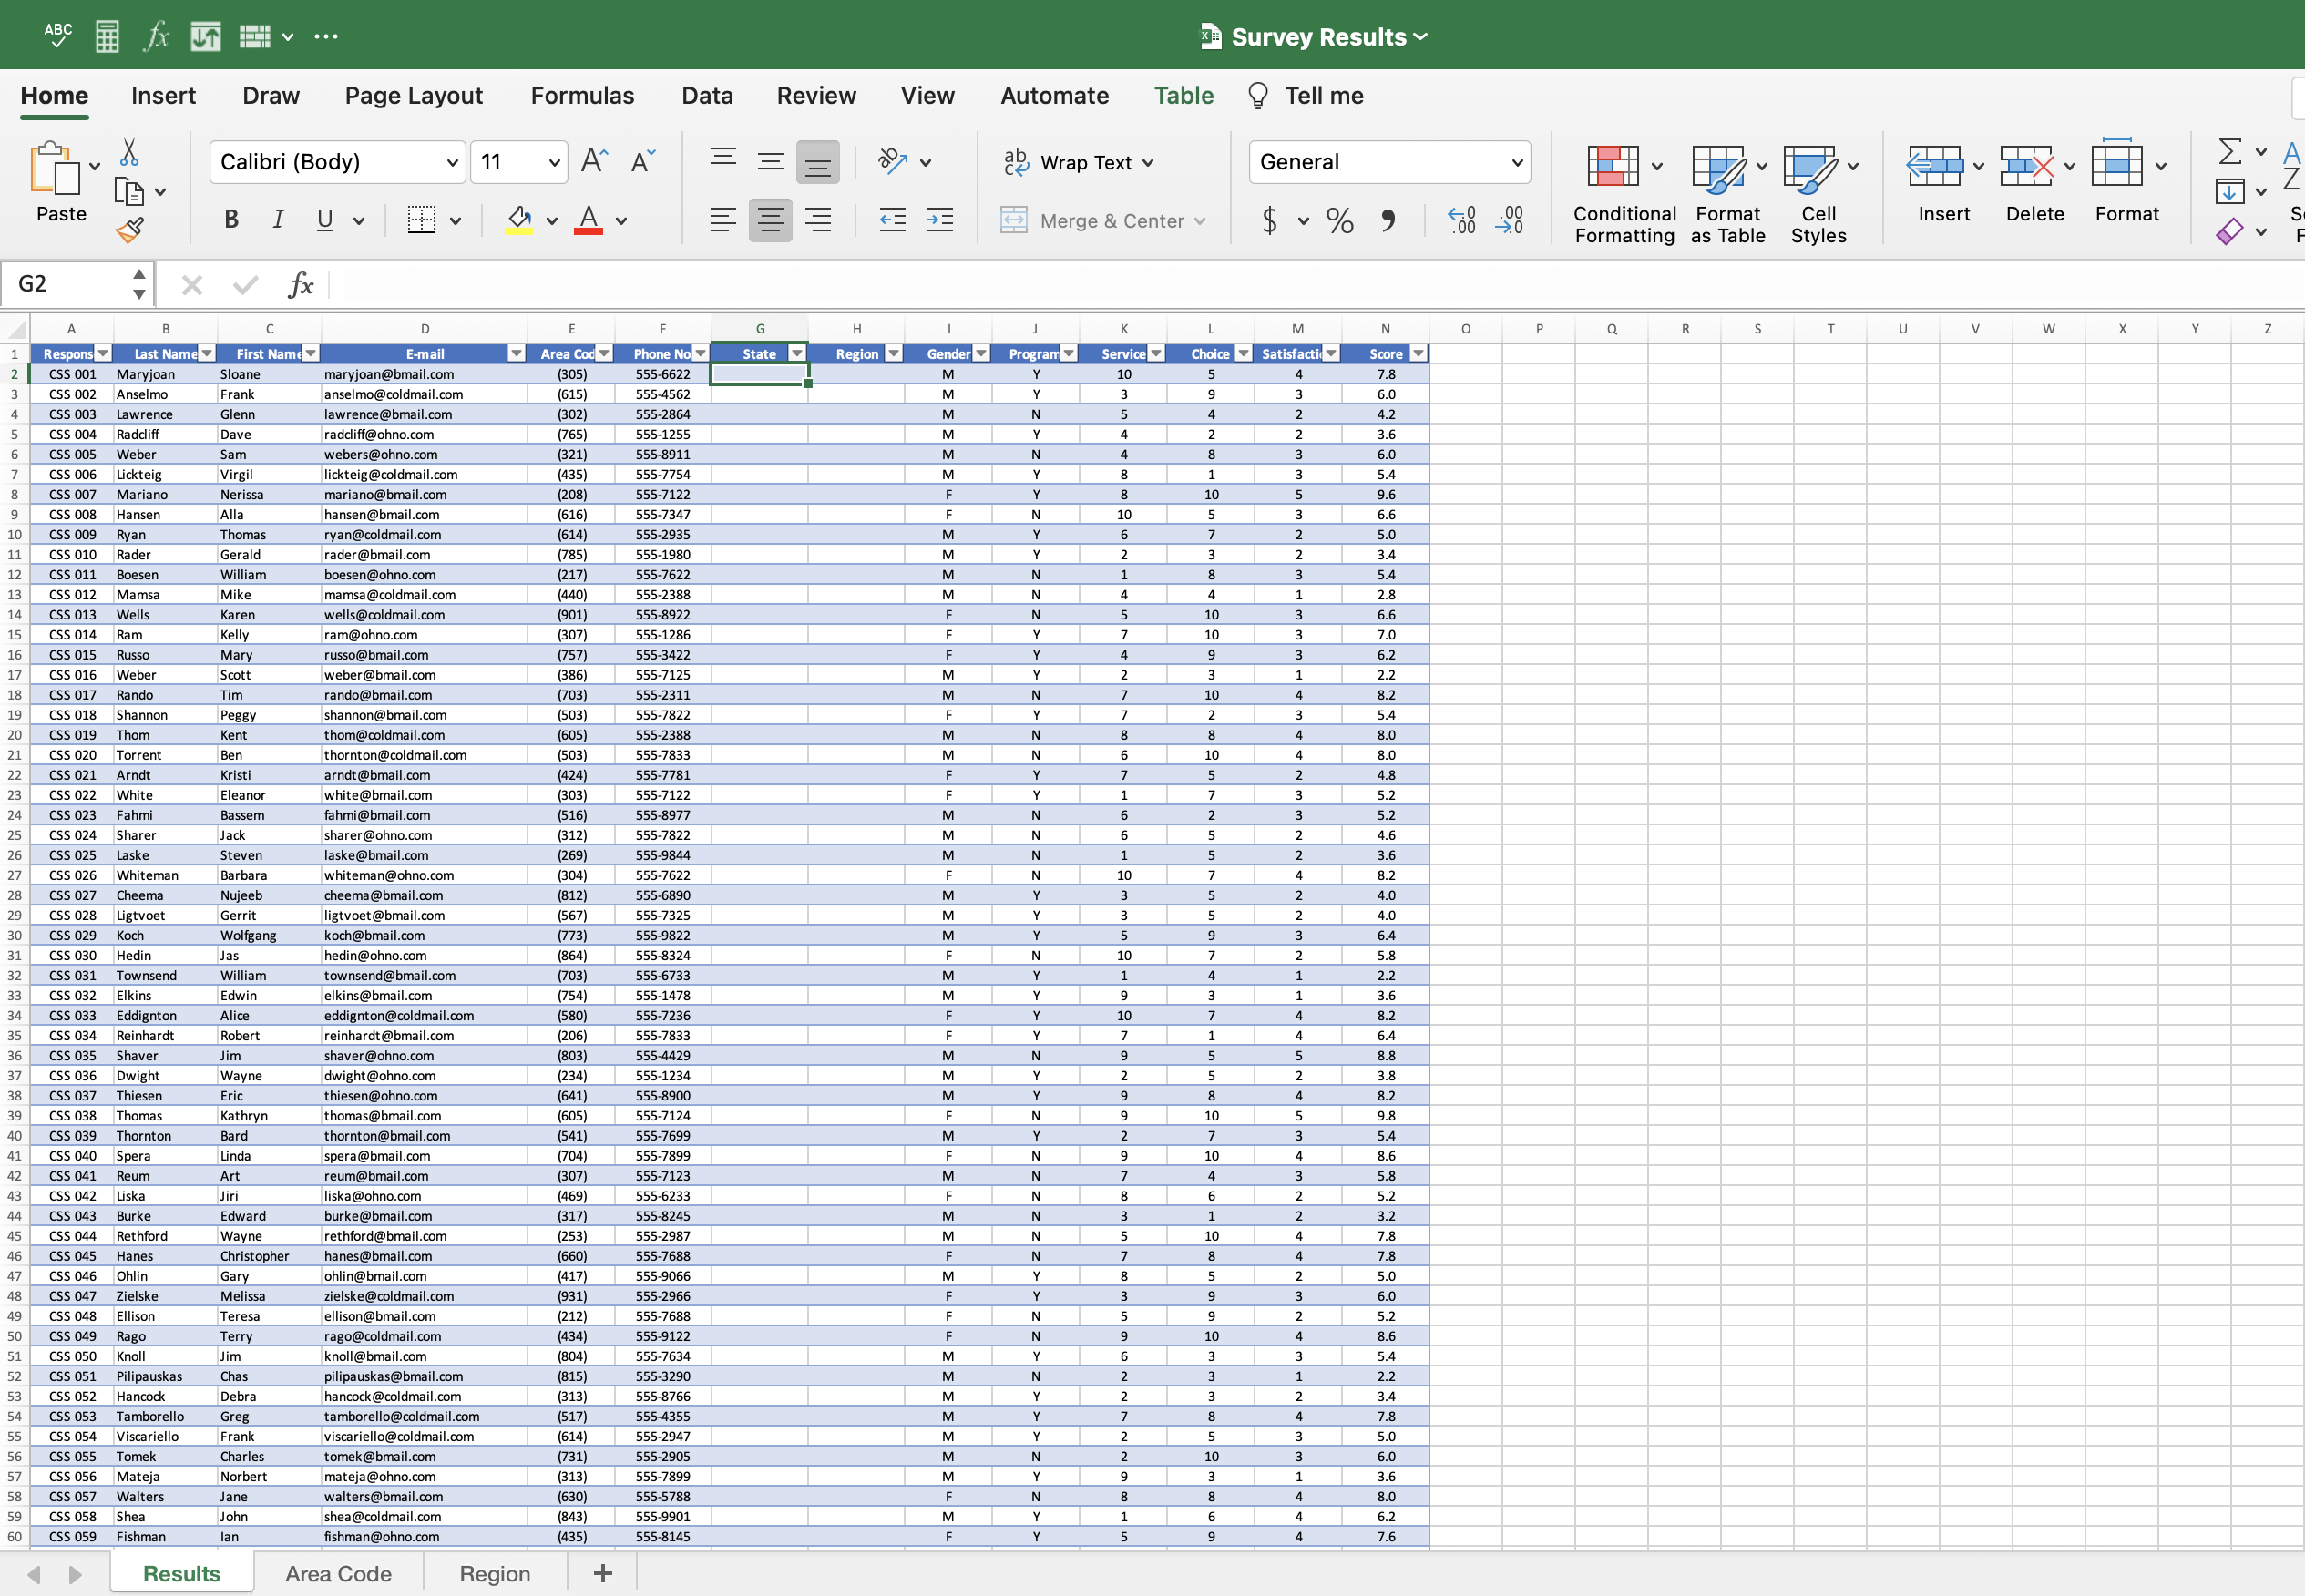2305x1596 pixels.
Task: Click the Increase Font Size icon
Action: pos(594,161)
